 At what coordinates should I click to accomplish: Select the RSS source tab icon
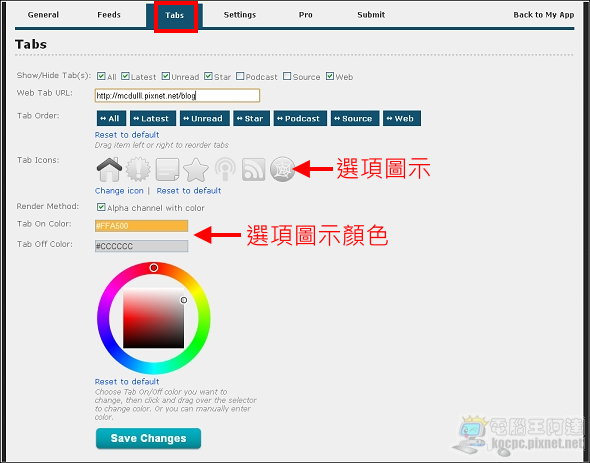click(x=254, y=169)
